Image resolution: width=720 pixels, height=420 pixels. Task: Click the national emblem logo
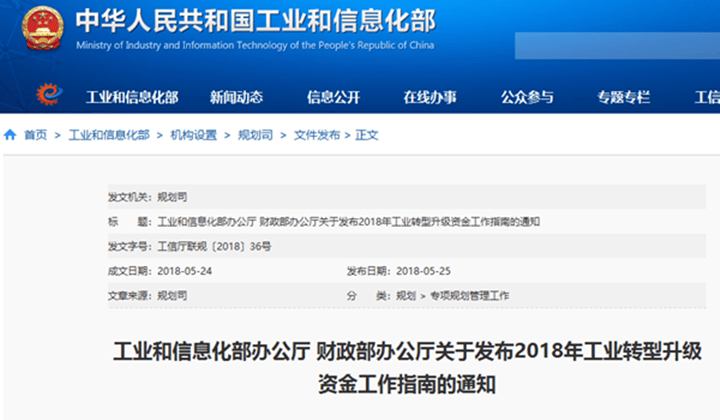(x=43, y=28)
